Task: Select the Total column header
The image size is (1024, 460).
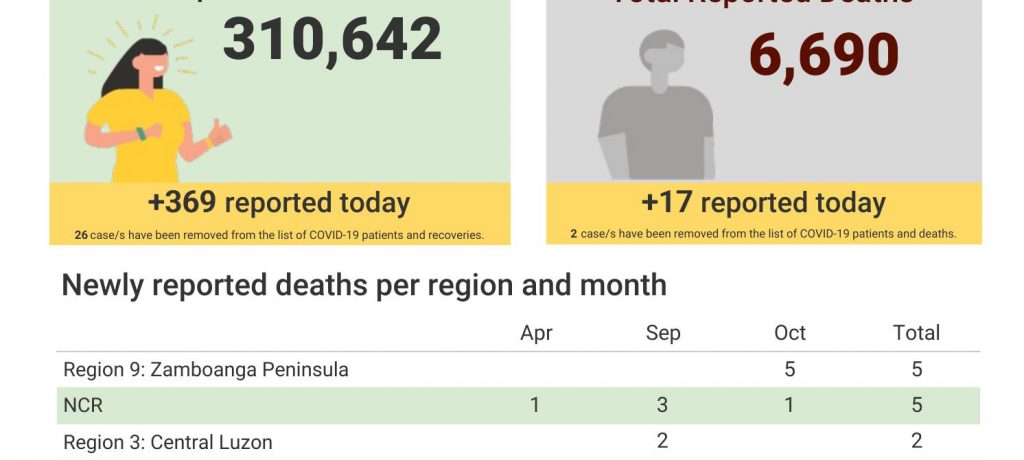Action: [x=916, y=333]
